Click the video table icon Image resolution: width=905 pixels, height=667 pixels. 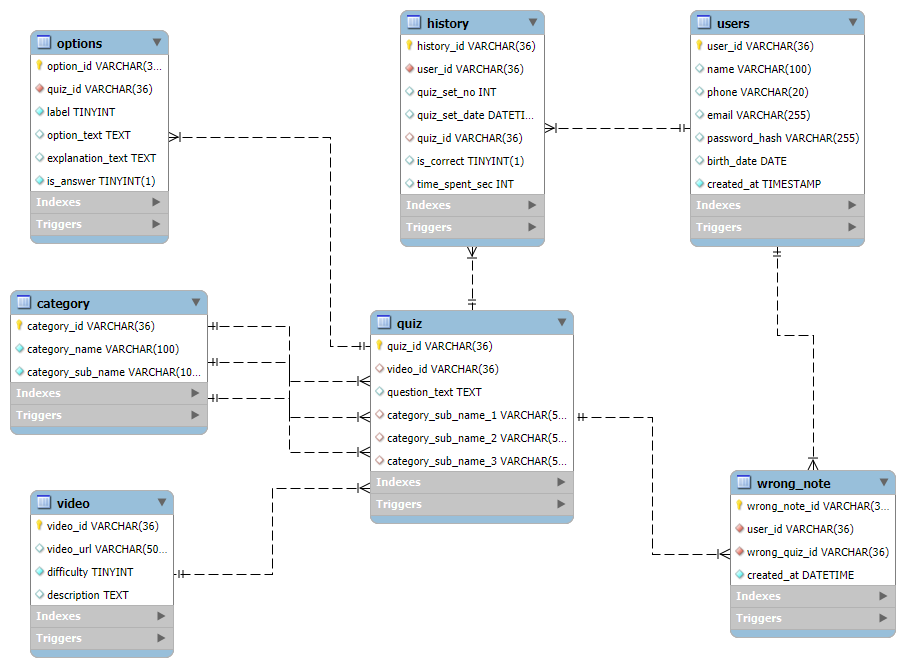(x=44, y=503)
